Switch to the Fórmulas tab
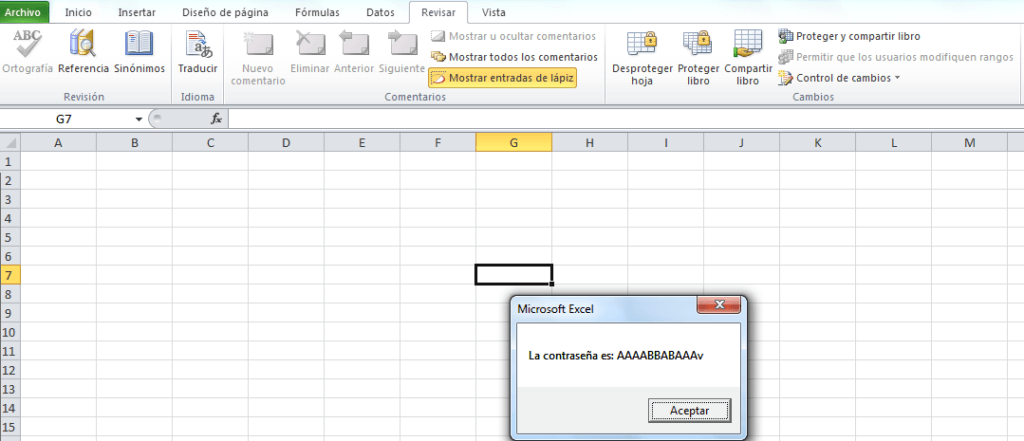Viewport: 1024px width, 441px height. [x=316, y=12]
